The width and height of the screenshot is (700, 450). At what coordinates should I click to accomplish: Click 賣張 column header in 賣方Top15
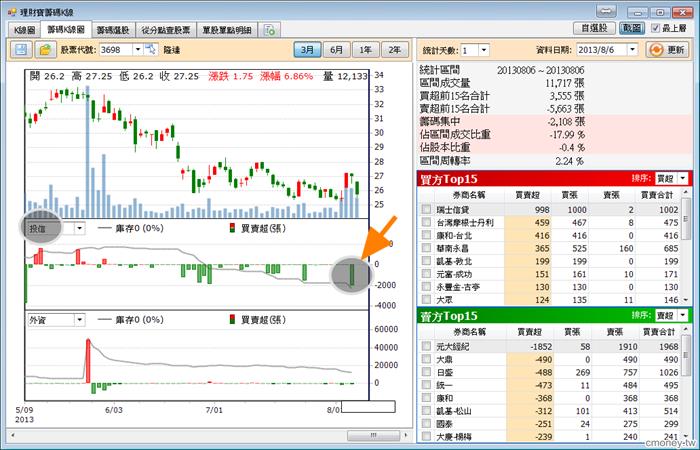[x=615, y=332]
